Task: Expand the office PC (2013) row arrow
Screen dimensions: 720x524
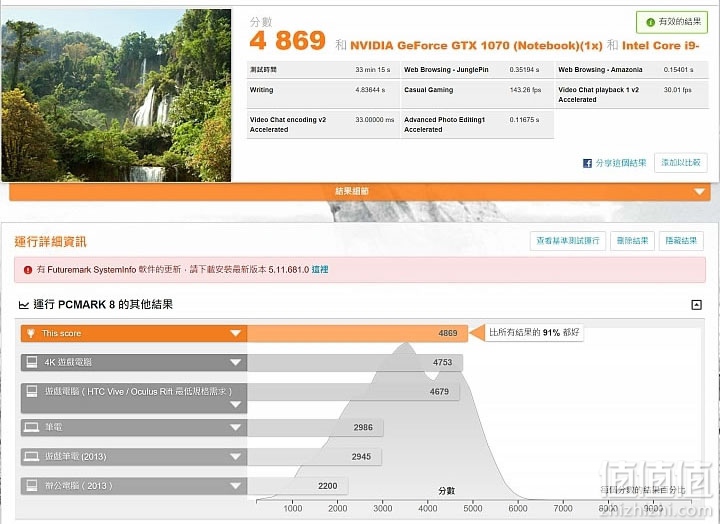Action: coord(235,486)
